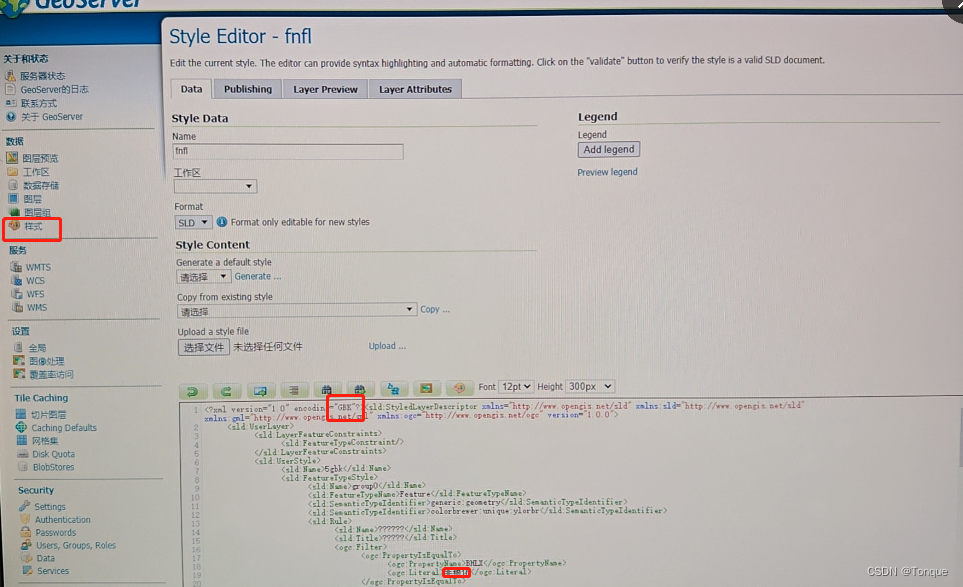The image size is (963, 587).
Task: Click the info icon beside Format
Action: point(222,222)
